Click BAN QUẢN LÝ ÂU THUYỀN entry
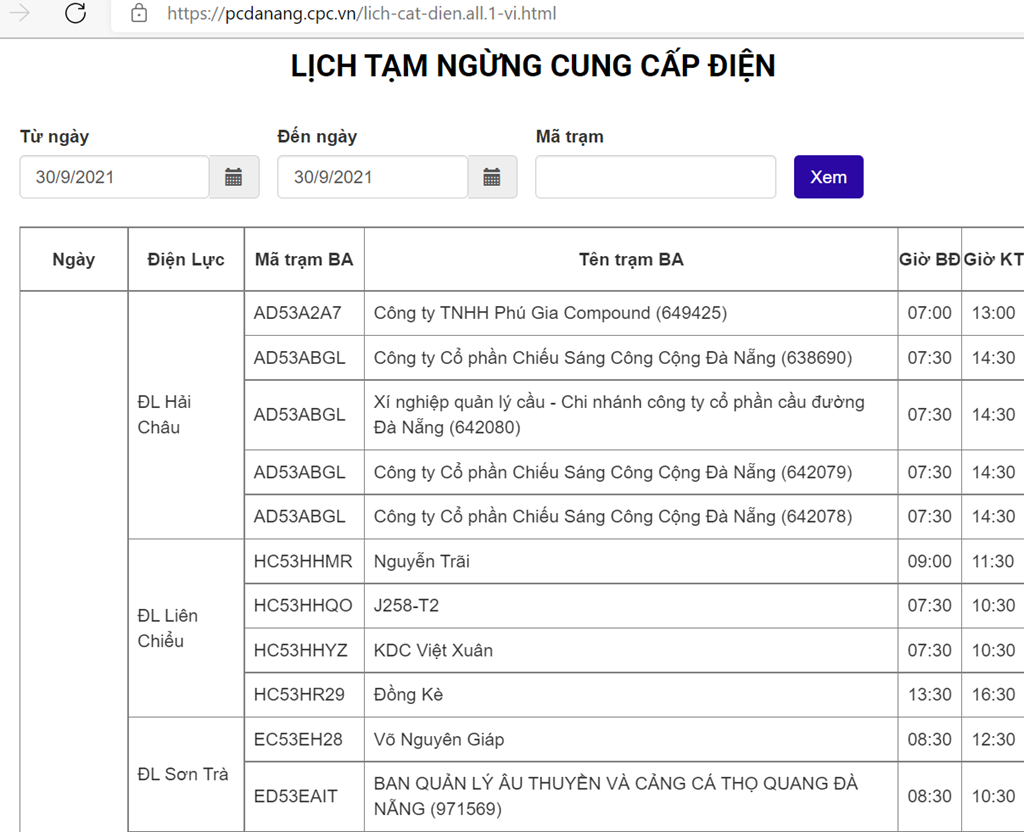Viewport: 1024px width, 832px height. [616, 796]
